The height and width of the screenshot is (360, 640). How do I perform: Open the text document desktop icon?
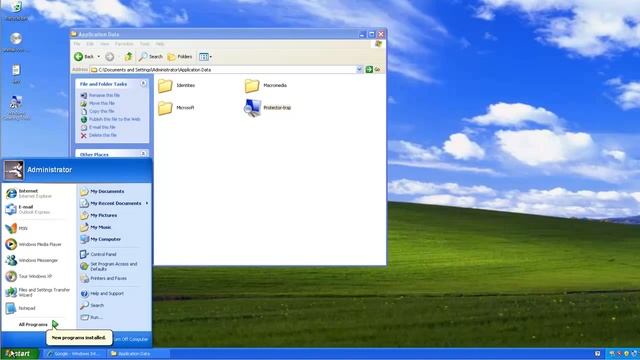[16, 74]
